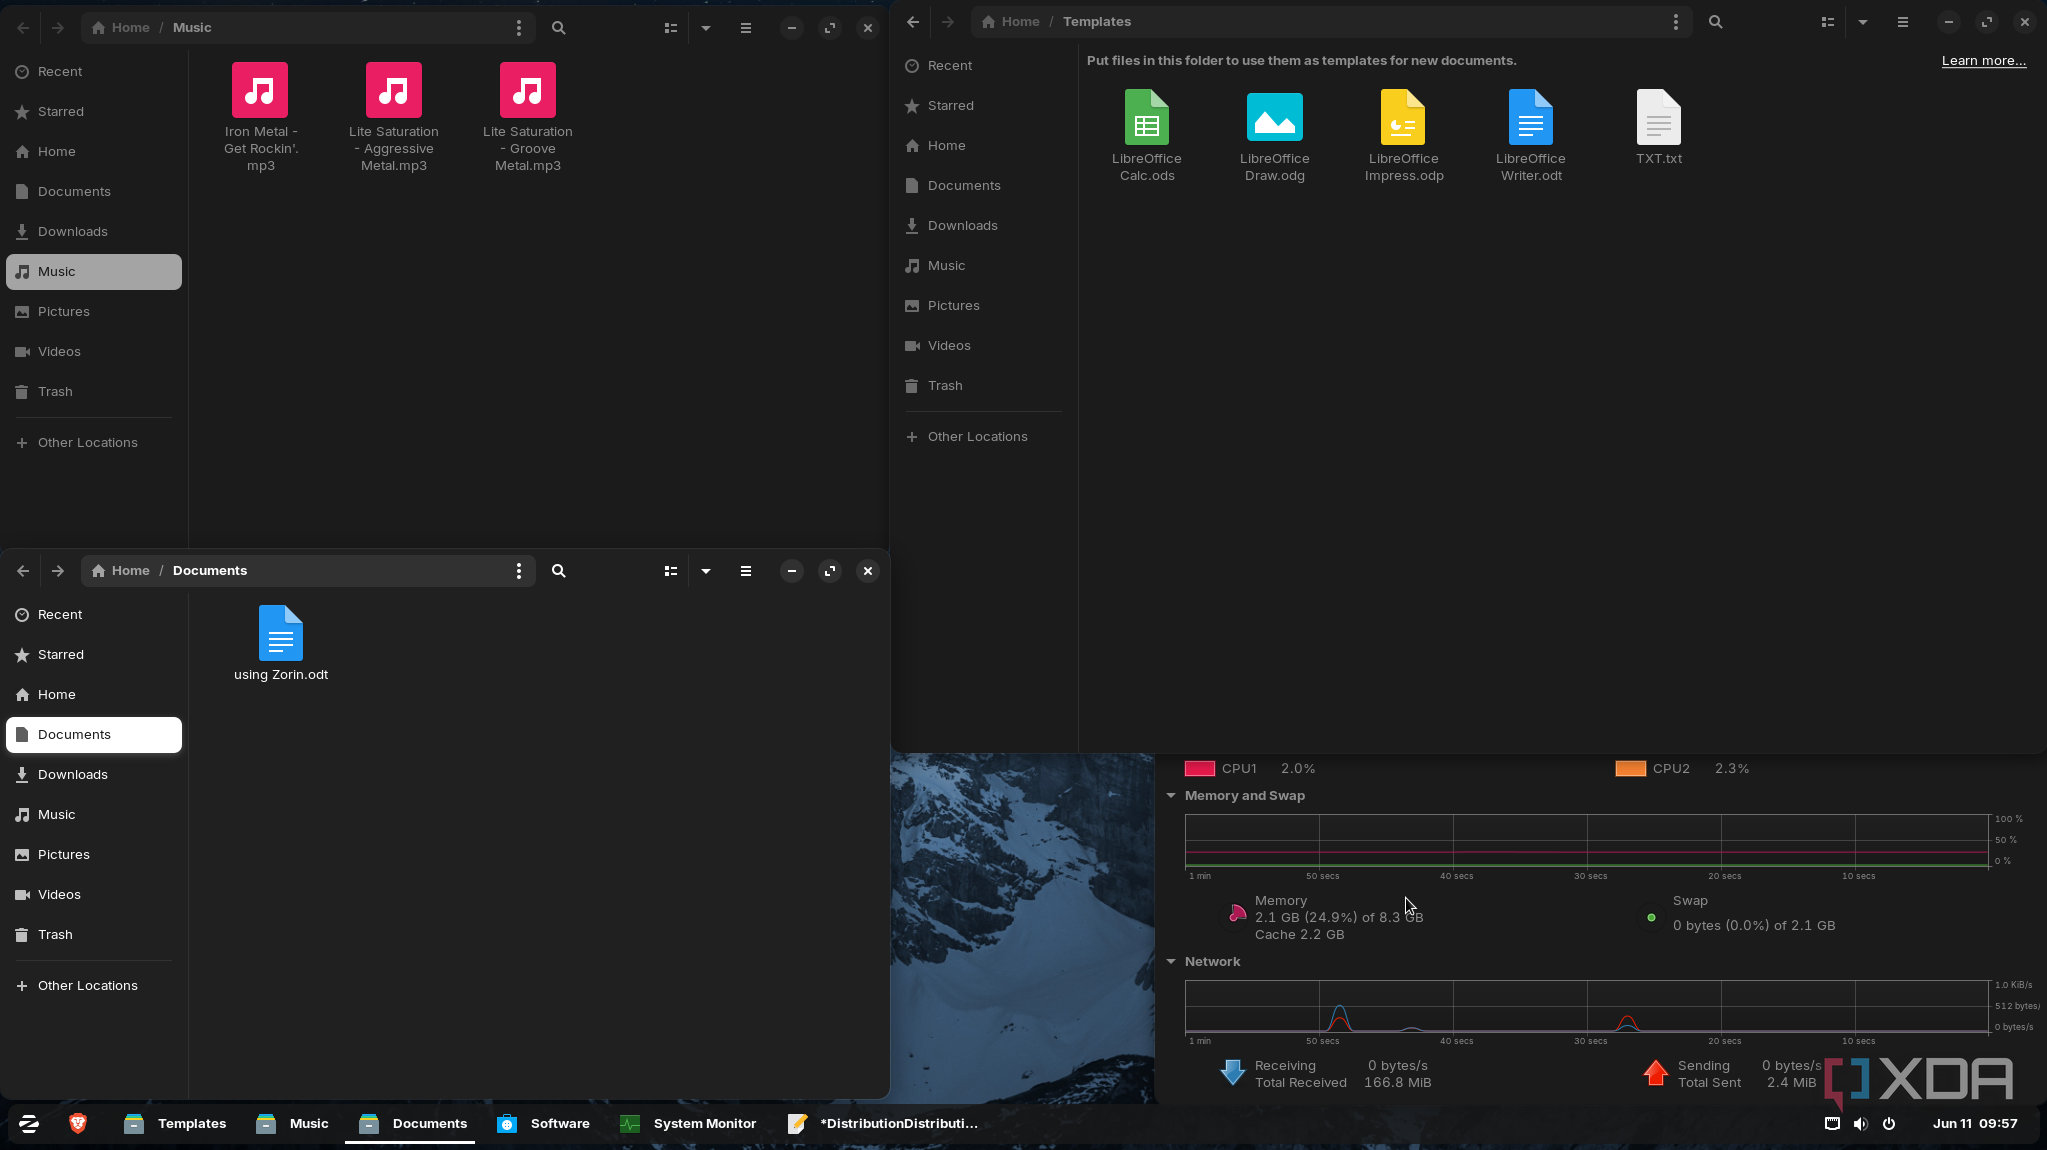Click the CPU1 color swatch
The height and width of the screenshot is (1150, 2047).
coord(1200,769)
